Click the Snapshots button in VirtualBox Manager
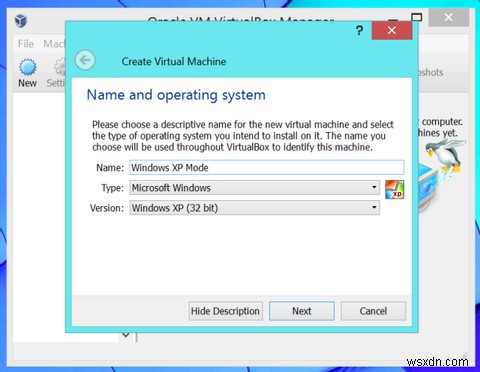 (x=431, y=73)
